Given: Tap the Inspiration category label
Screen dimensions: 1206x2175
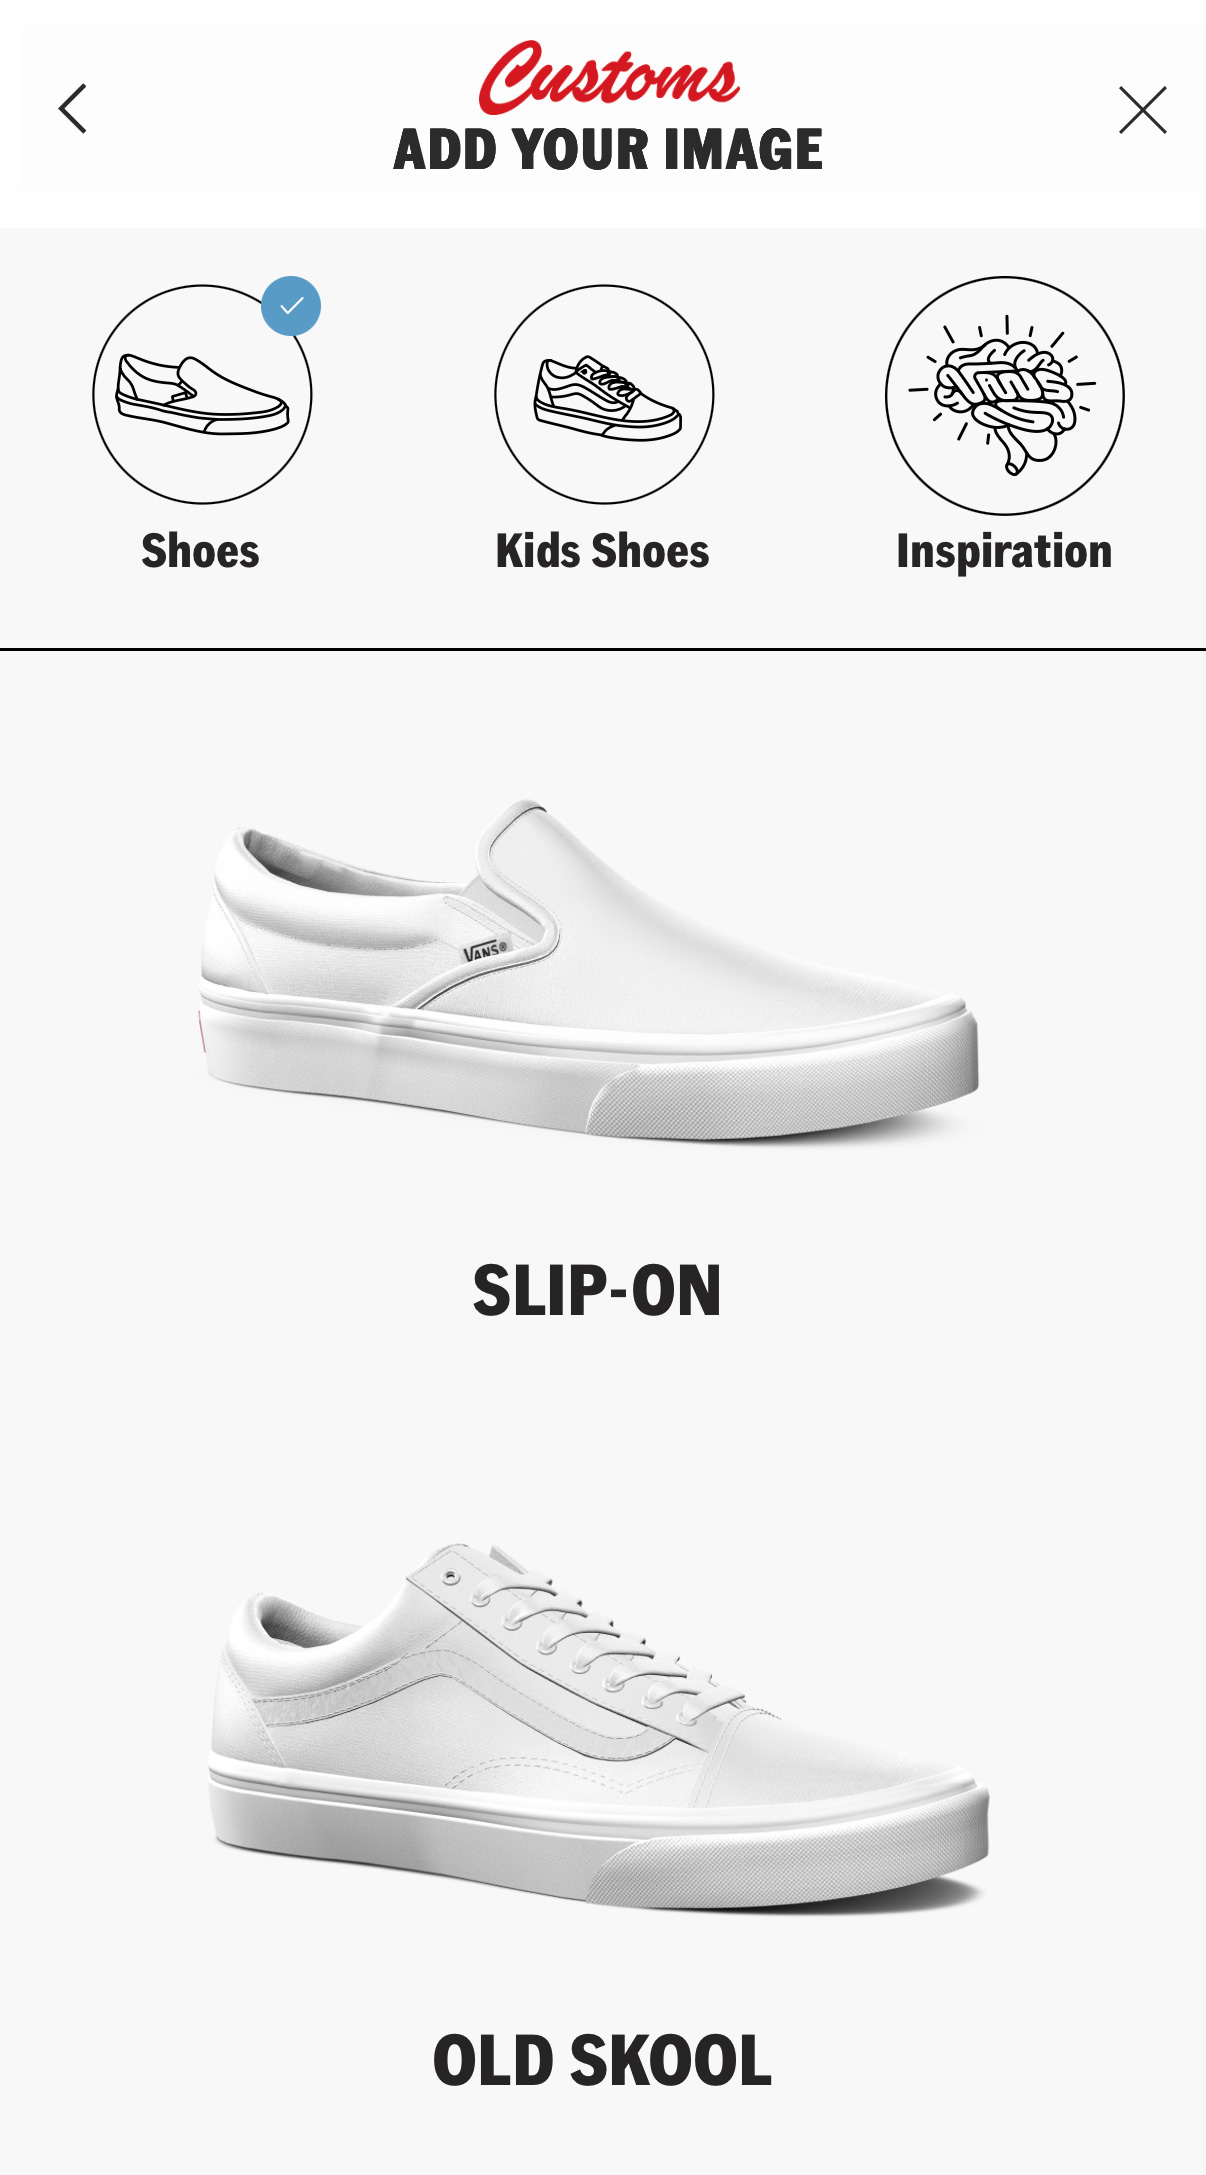Looking at the screenshot, I should point(1004,553).
